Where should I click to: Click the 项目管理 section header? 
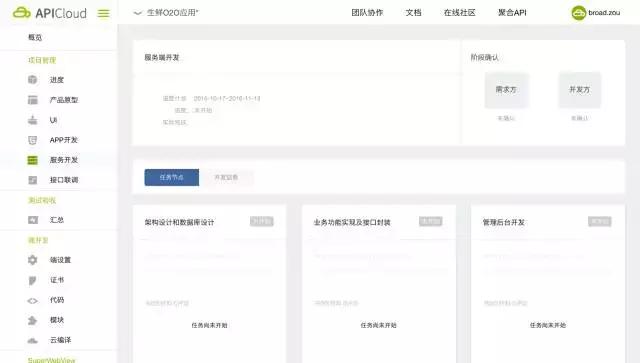(42, 60)
